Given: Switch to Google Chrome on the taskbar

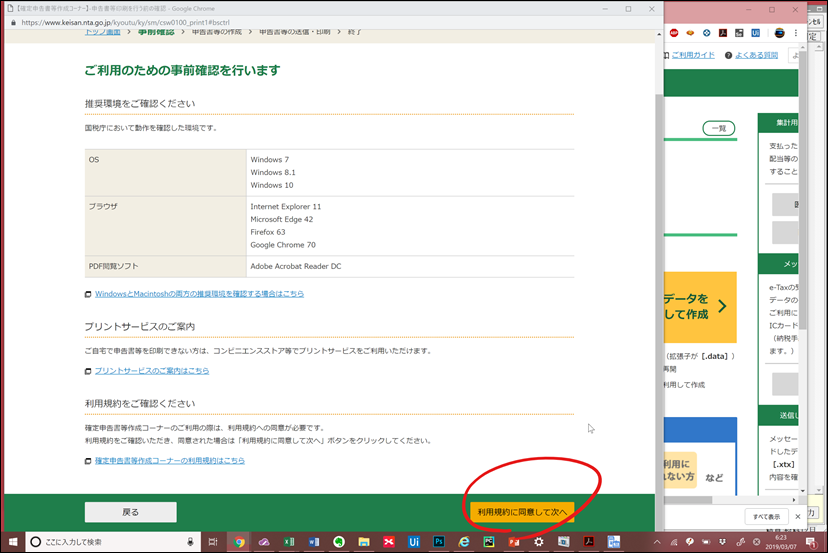Looking at the screenshot, I should click(x=239, y=541).
